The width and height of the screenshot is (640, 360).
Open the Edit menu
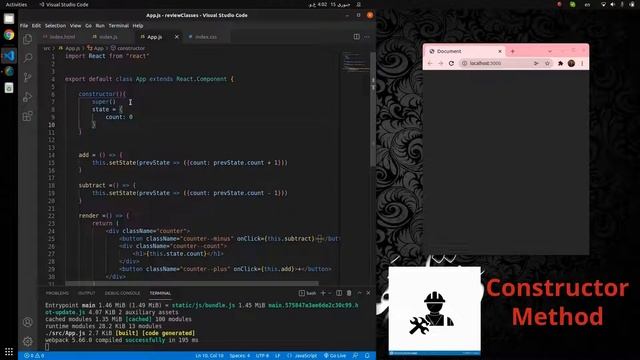[36, 26]
